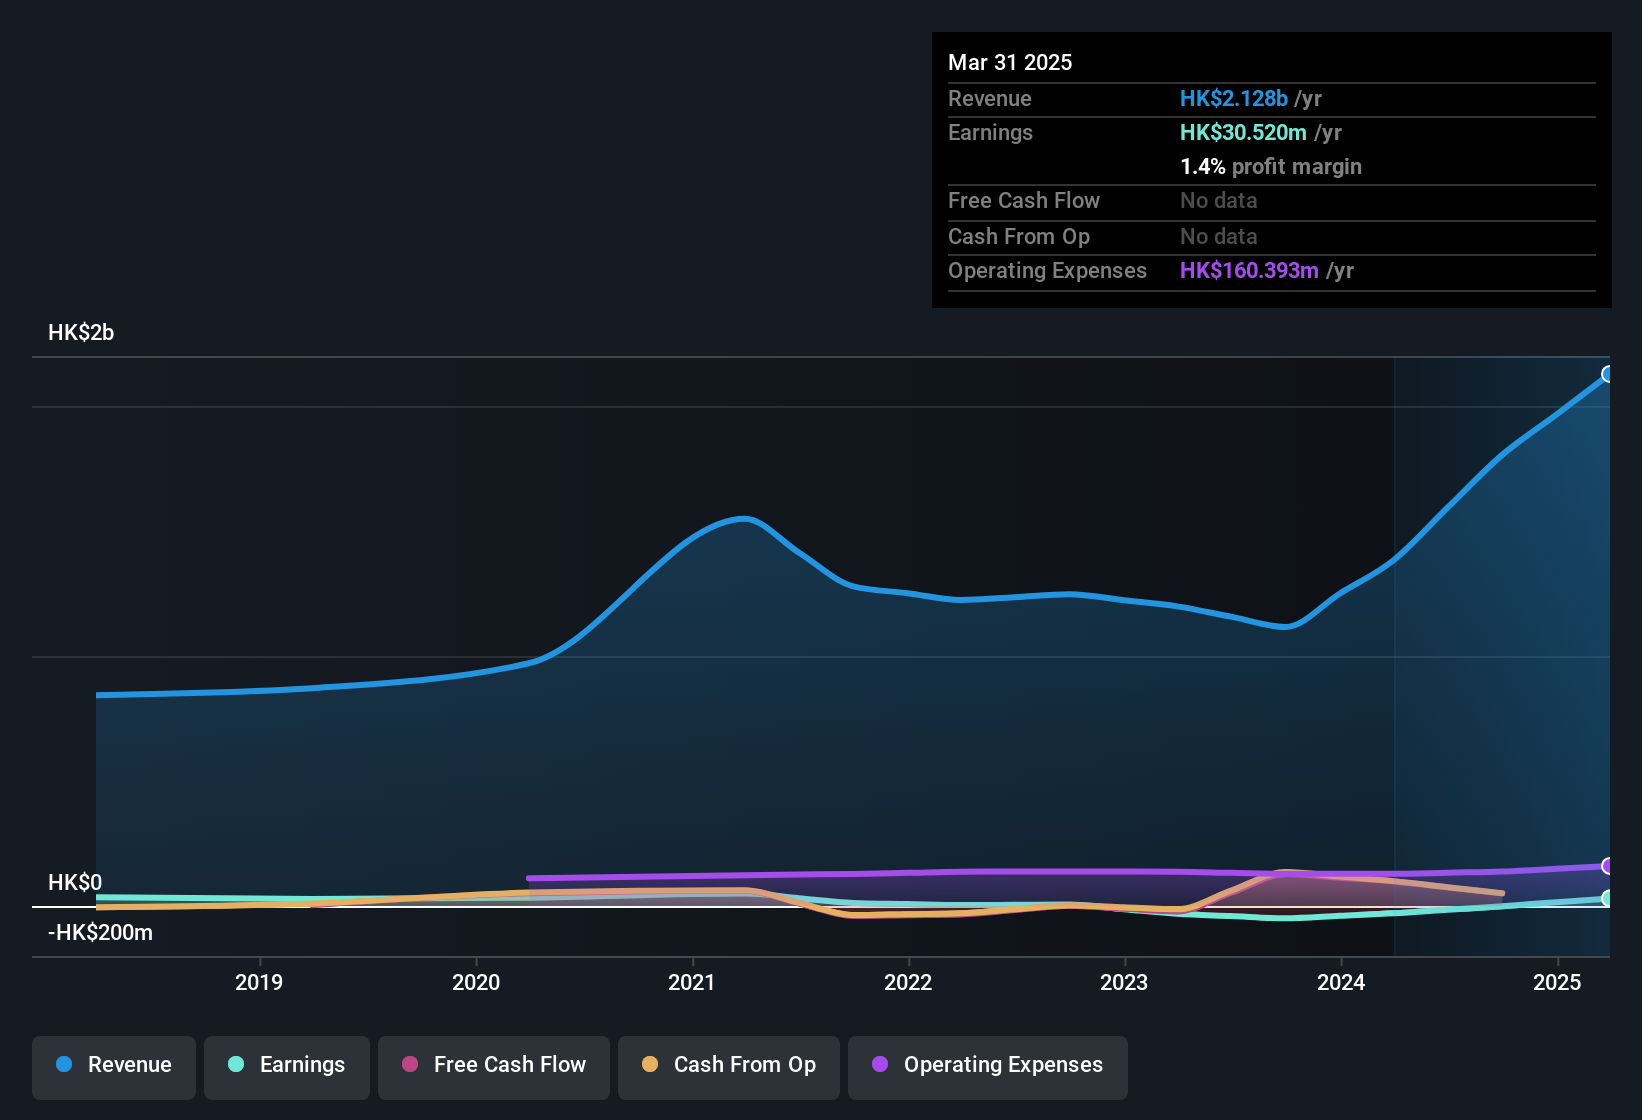Select the Revenue endpoint marker on the chart

1608,374
